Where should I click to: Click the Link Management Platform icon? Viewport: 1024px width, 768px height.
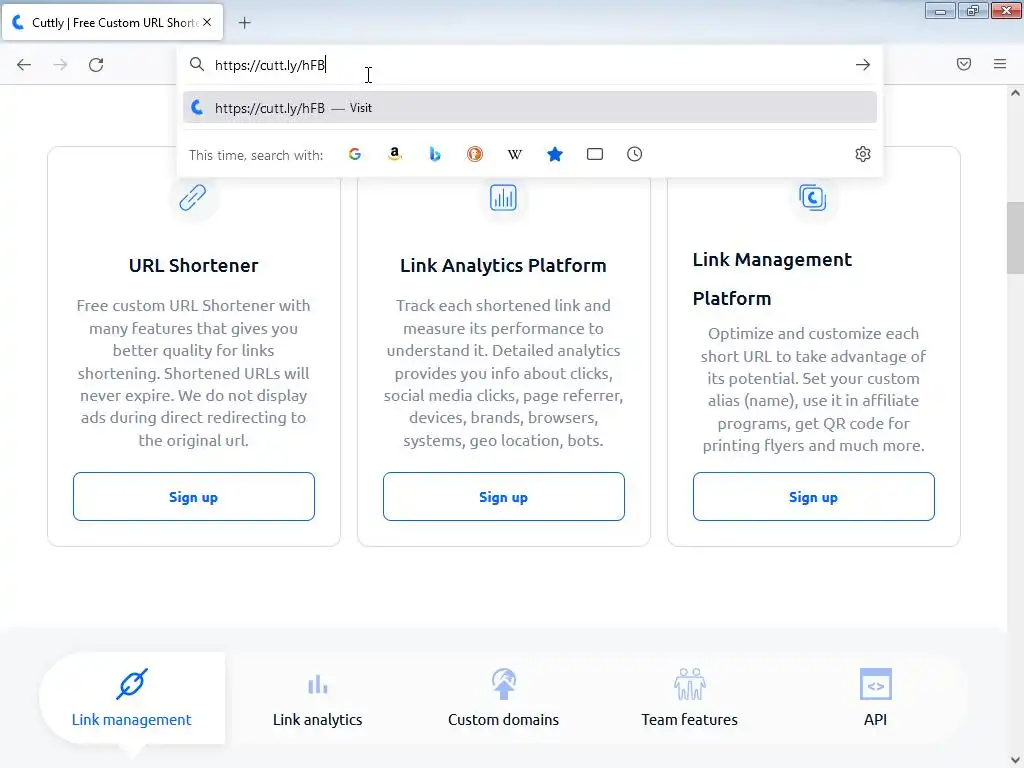(813, 197)
